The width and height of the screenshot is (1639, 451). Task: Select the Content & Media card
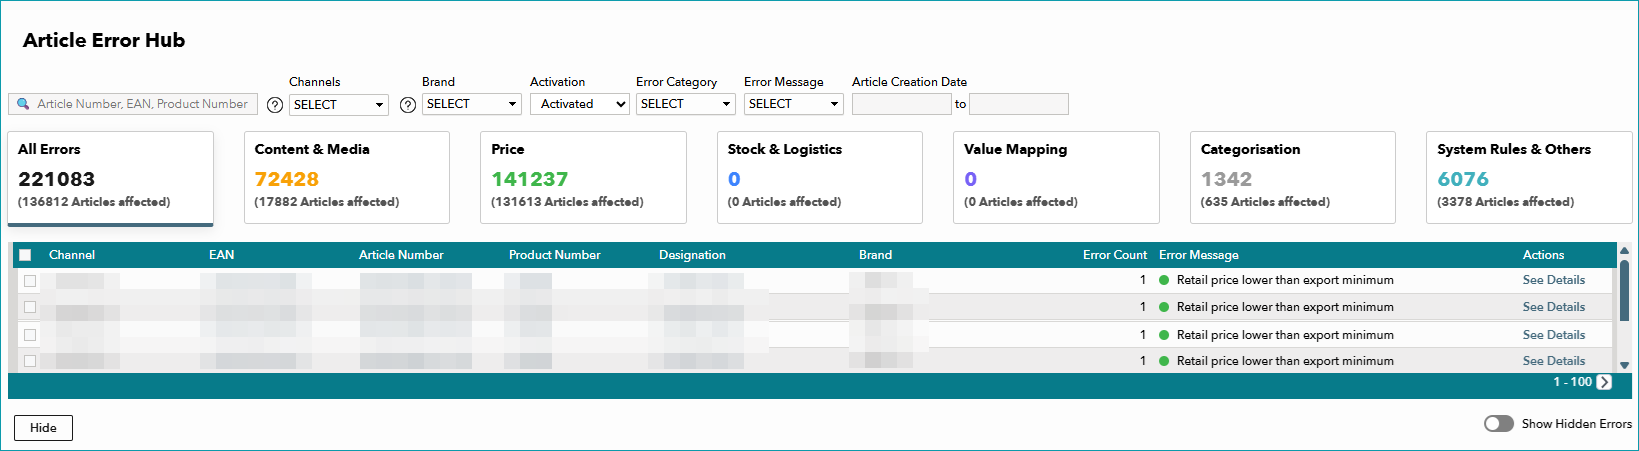(347, 177)
